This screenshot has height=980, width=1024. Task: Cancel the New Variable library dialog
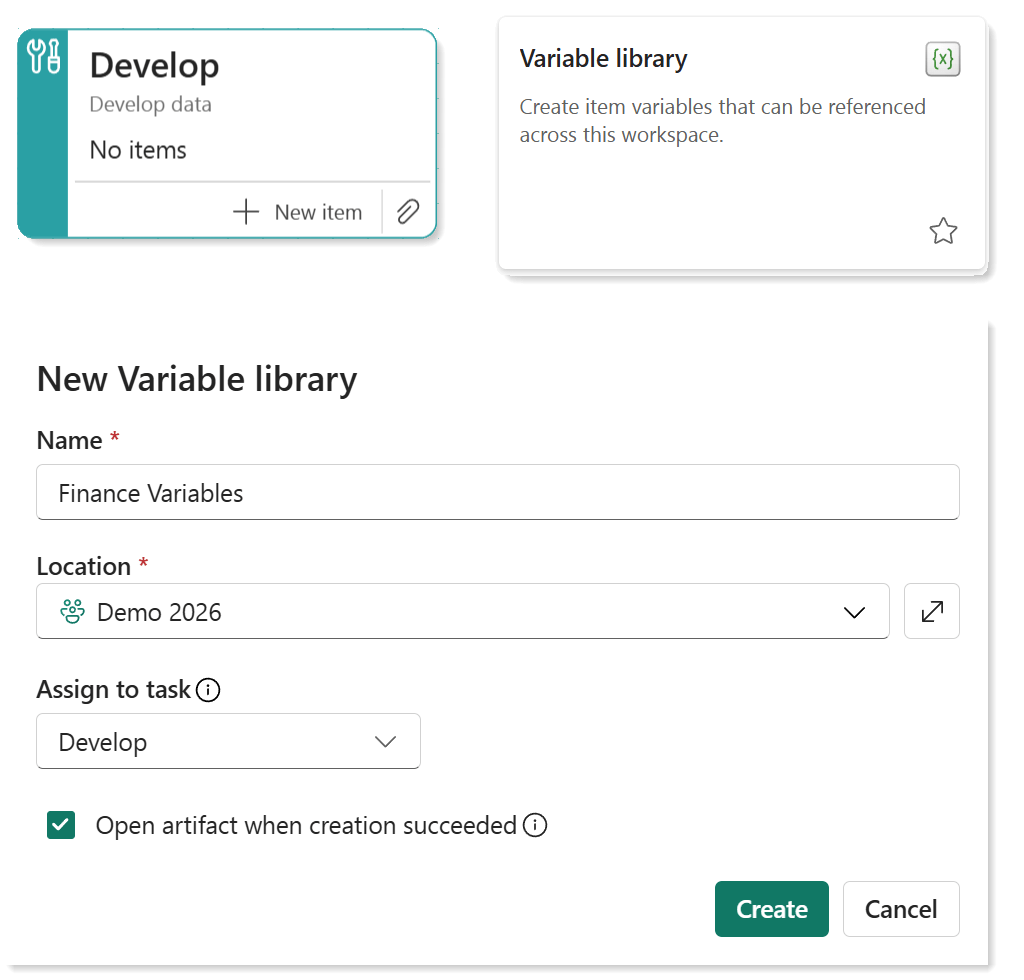point(900,909)
